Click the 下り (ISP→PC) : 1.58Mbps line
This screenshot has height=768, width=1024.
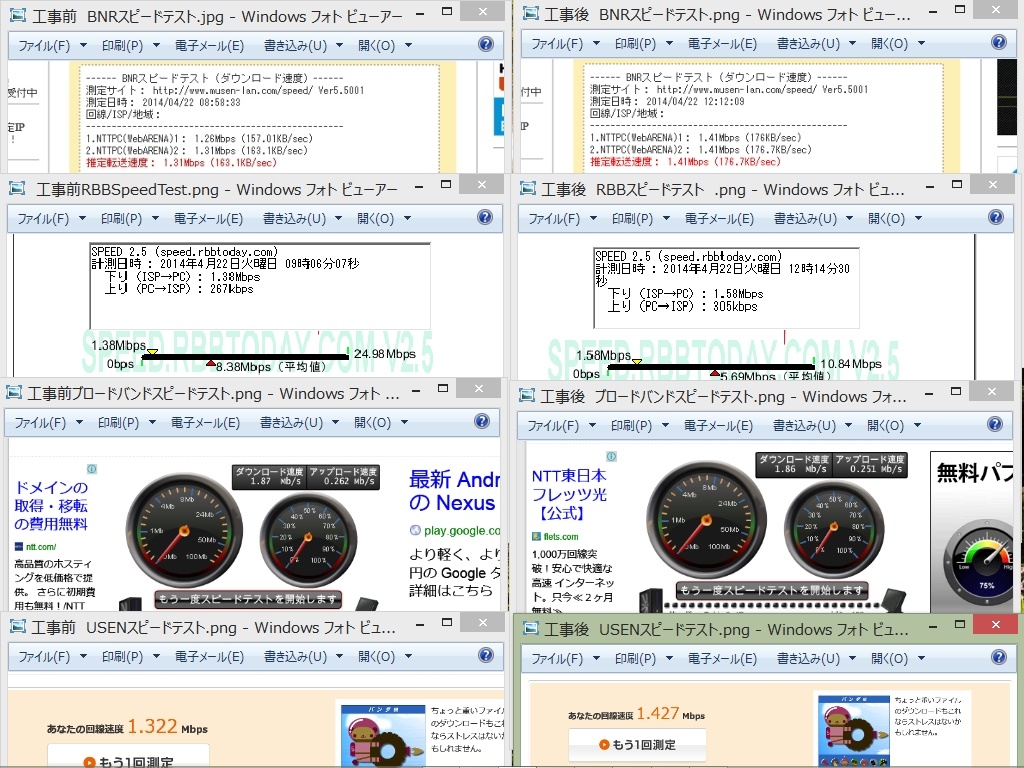[685, 294]
